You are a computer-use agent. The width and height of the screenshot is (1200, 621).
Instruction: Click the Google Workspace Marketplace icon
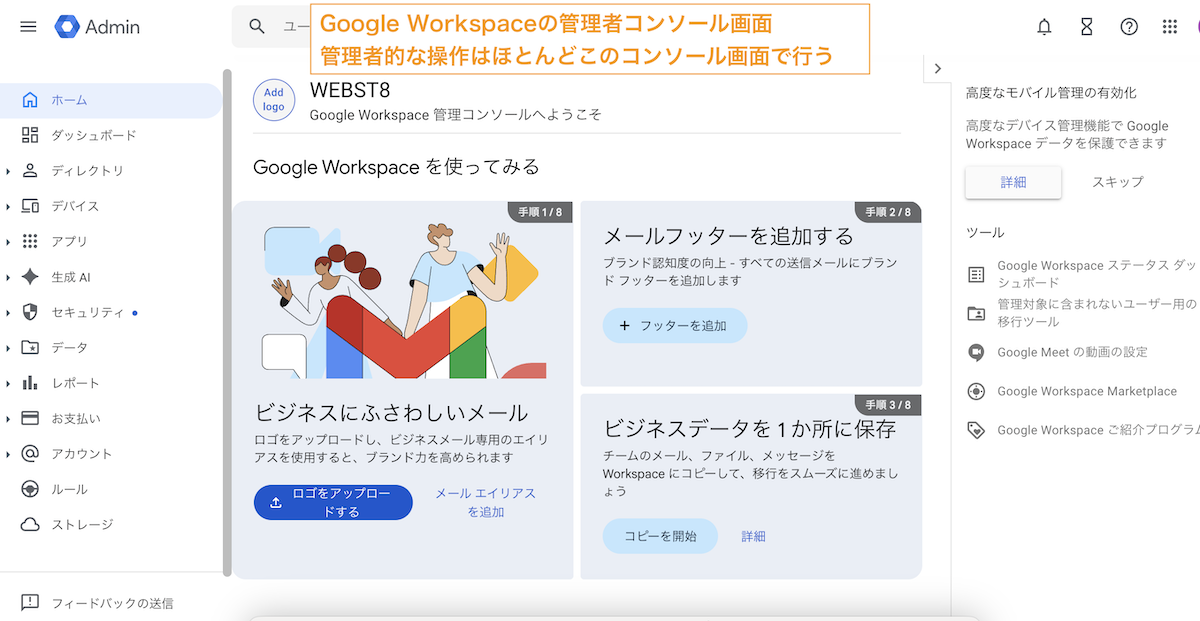pos(976,391)
